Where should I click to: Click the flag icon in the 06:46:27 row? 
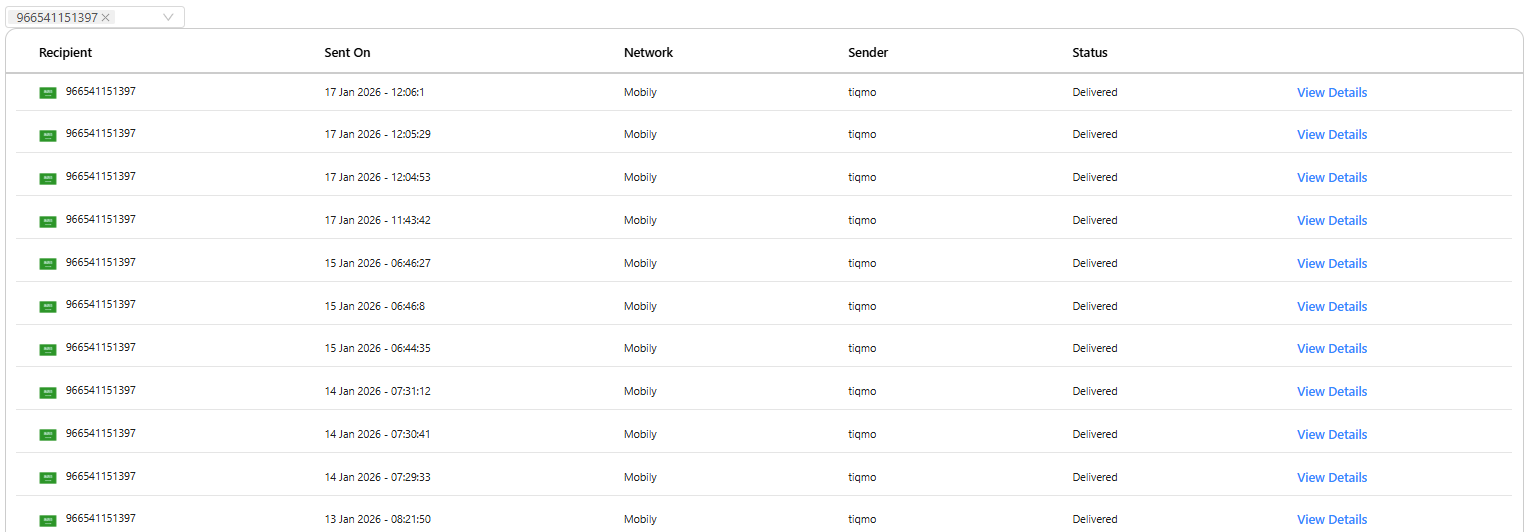coord(48,264)
